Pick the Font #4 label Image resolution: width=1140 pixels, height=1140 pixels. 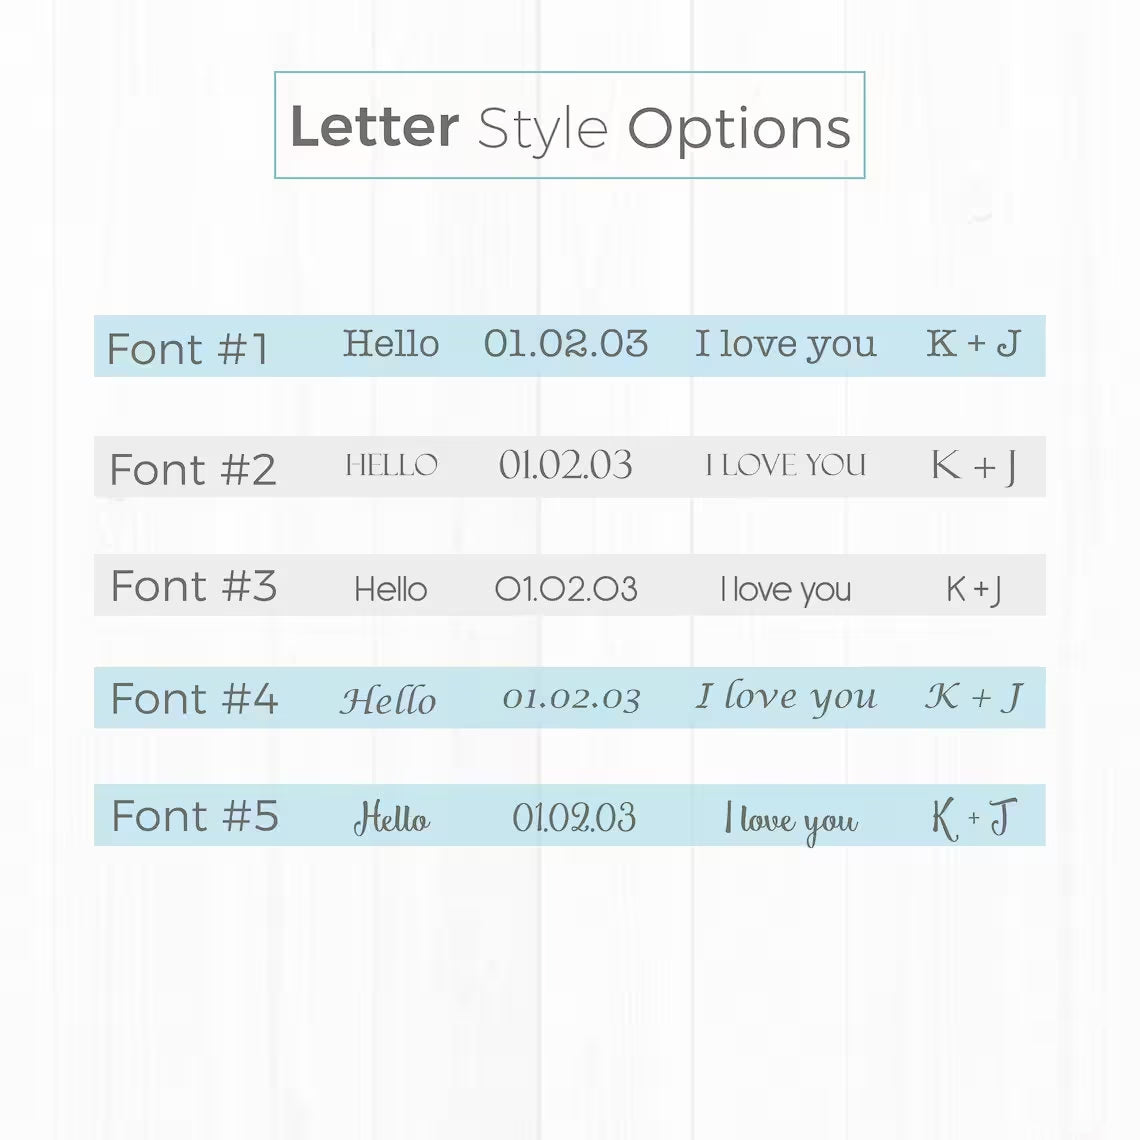pyautogui.click(x=194, y=699)
